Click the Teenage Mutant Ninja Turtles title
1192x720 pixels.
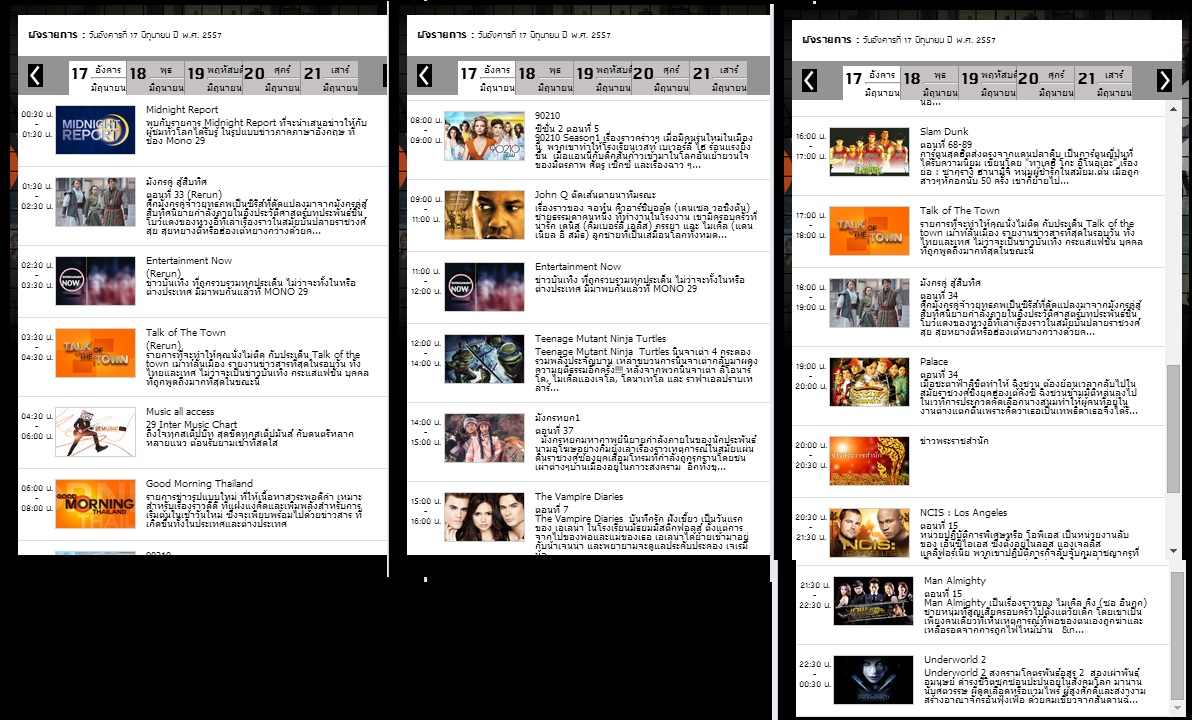click(x=601, y=338)
